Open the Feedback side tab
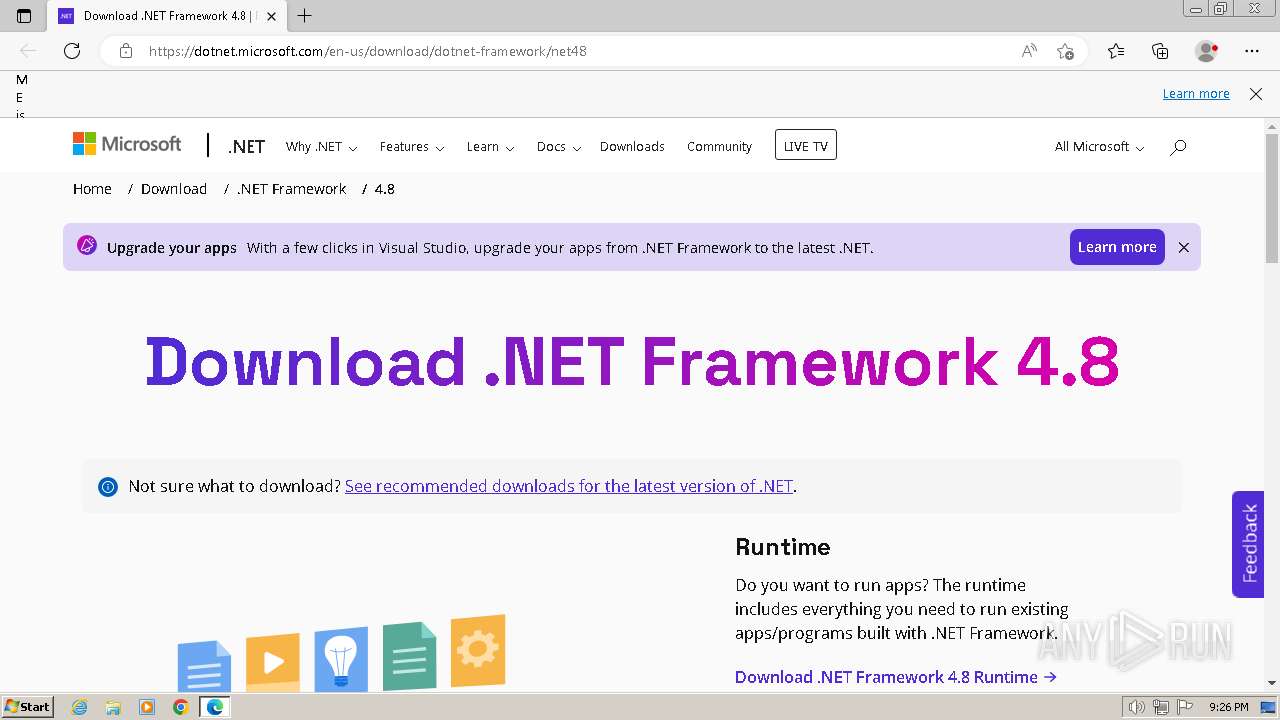 [x=1248, y=544]
